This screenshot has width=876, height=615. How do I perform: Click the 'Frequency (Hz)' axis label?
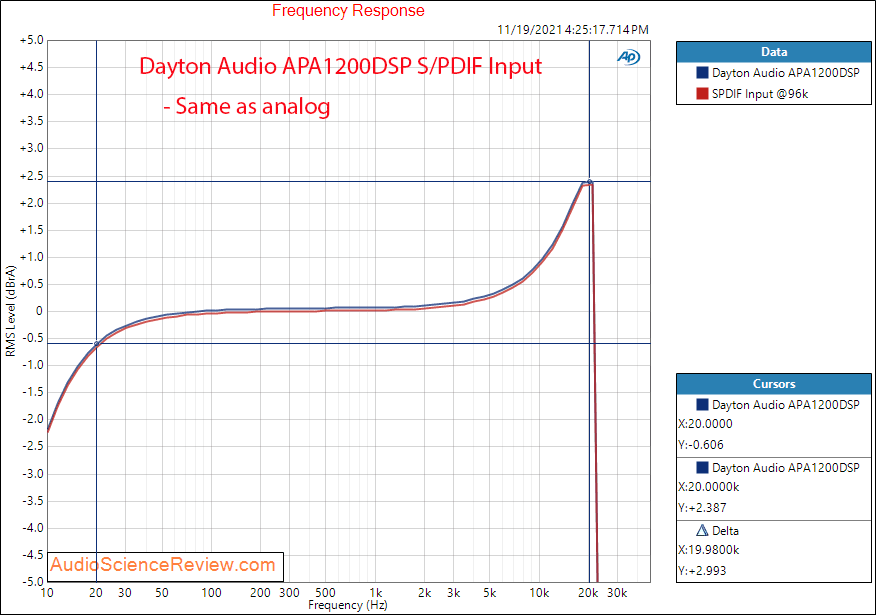point(347,605)
